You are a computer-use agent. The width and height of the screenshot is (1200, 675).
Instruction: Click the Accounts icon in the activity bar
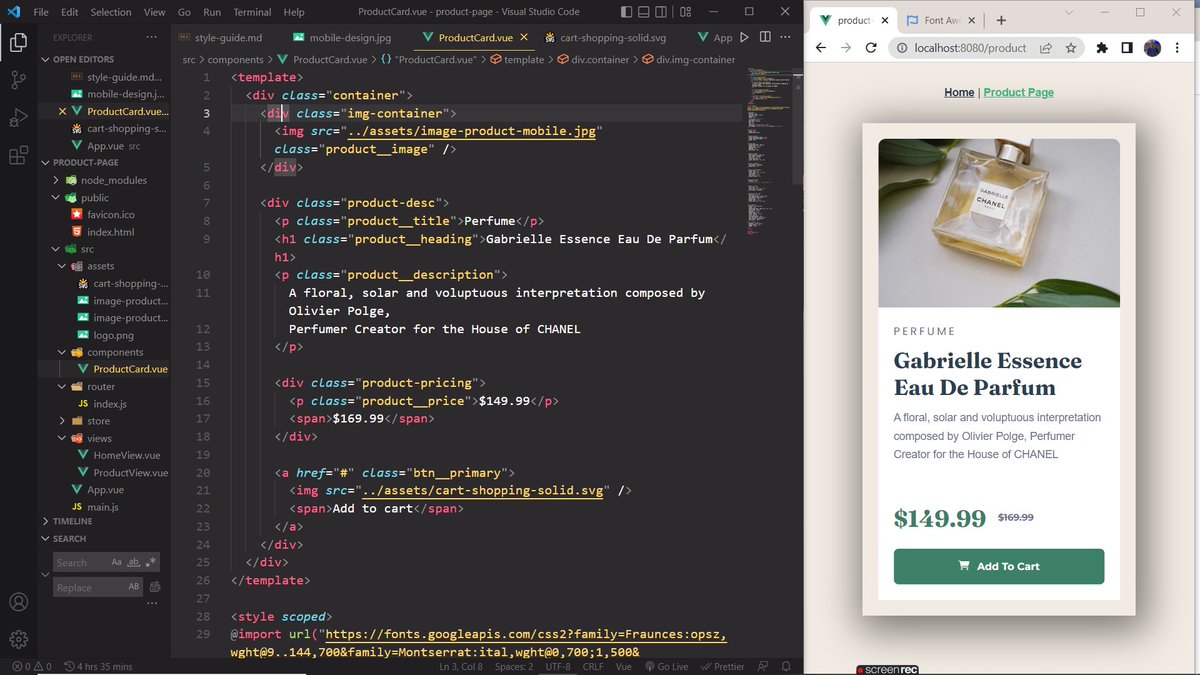[x=18, y=602]
